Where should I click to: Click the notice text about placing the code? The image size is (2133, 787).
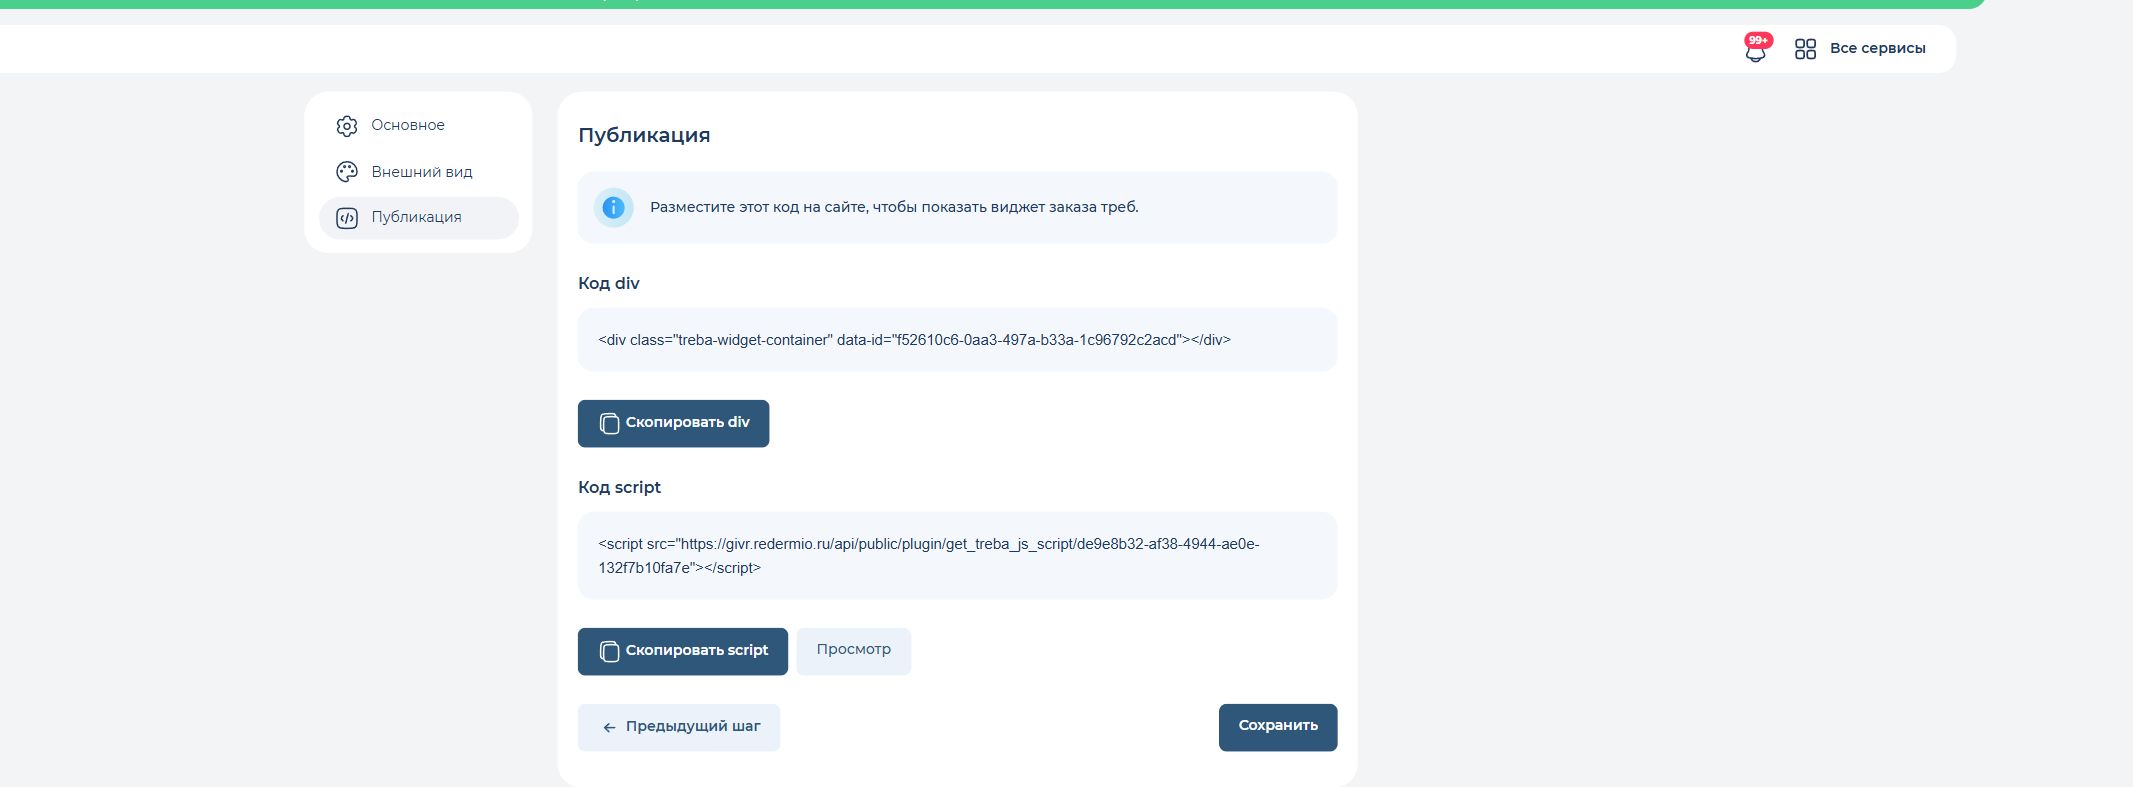894,207
